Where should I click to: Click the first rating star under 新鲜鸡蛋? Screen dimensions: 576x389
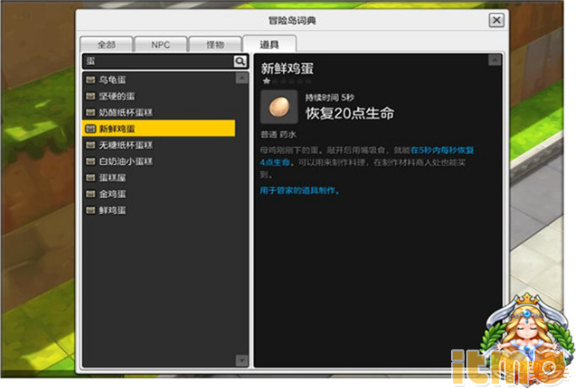[266, 81]
